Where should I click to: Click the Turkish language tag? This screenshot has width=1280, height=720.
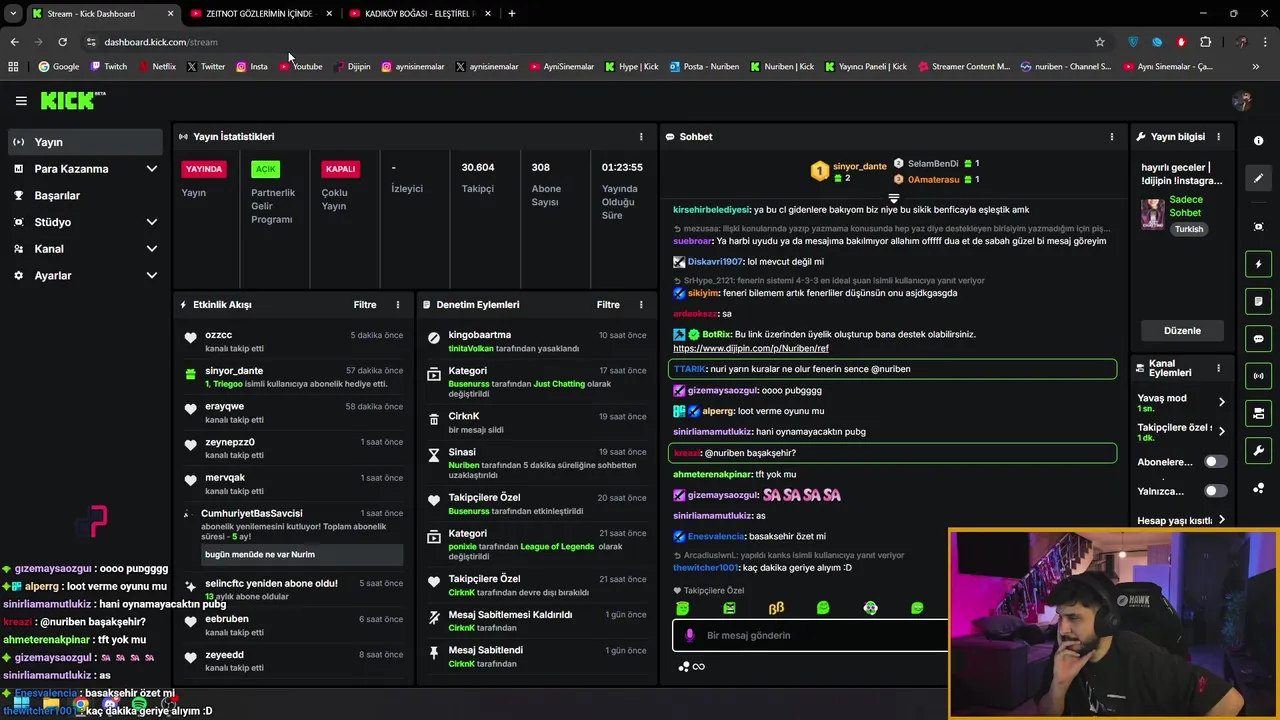(1189, 229)
